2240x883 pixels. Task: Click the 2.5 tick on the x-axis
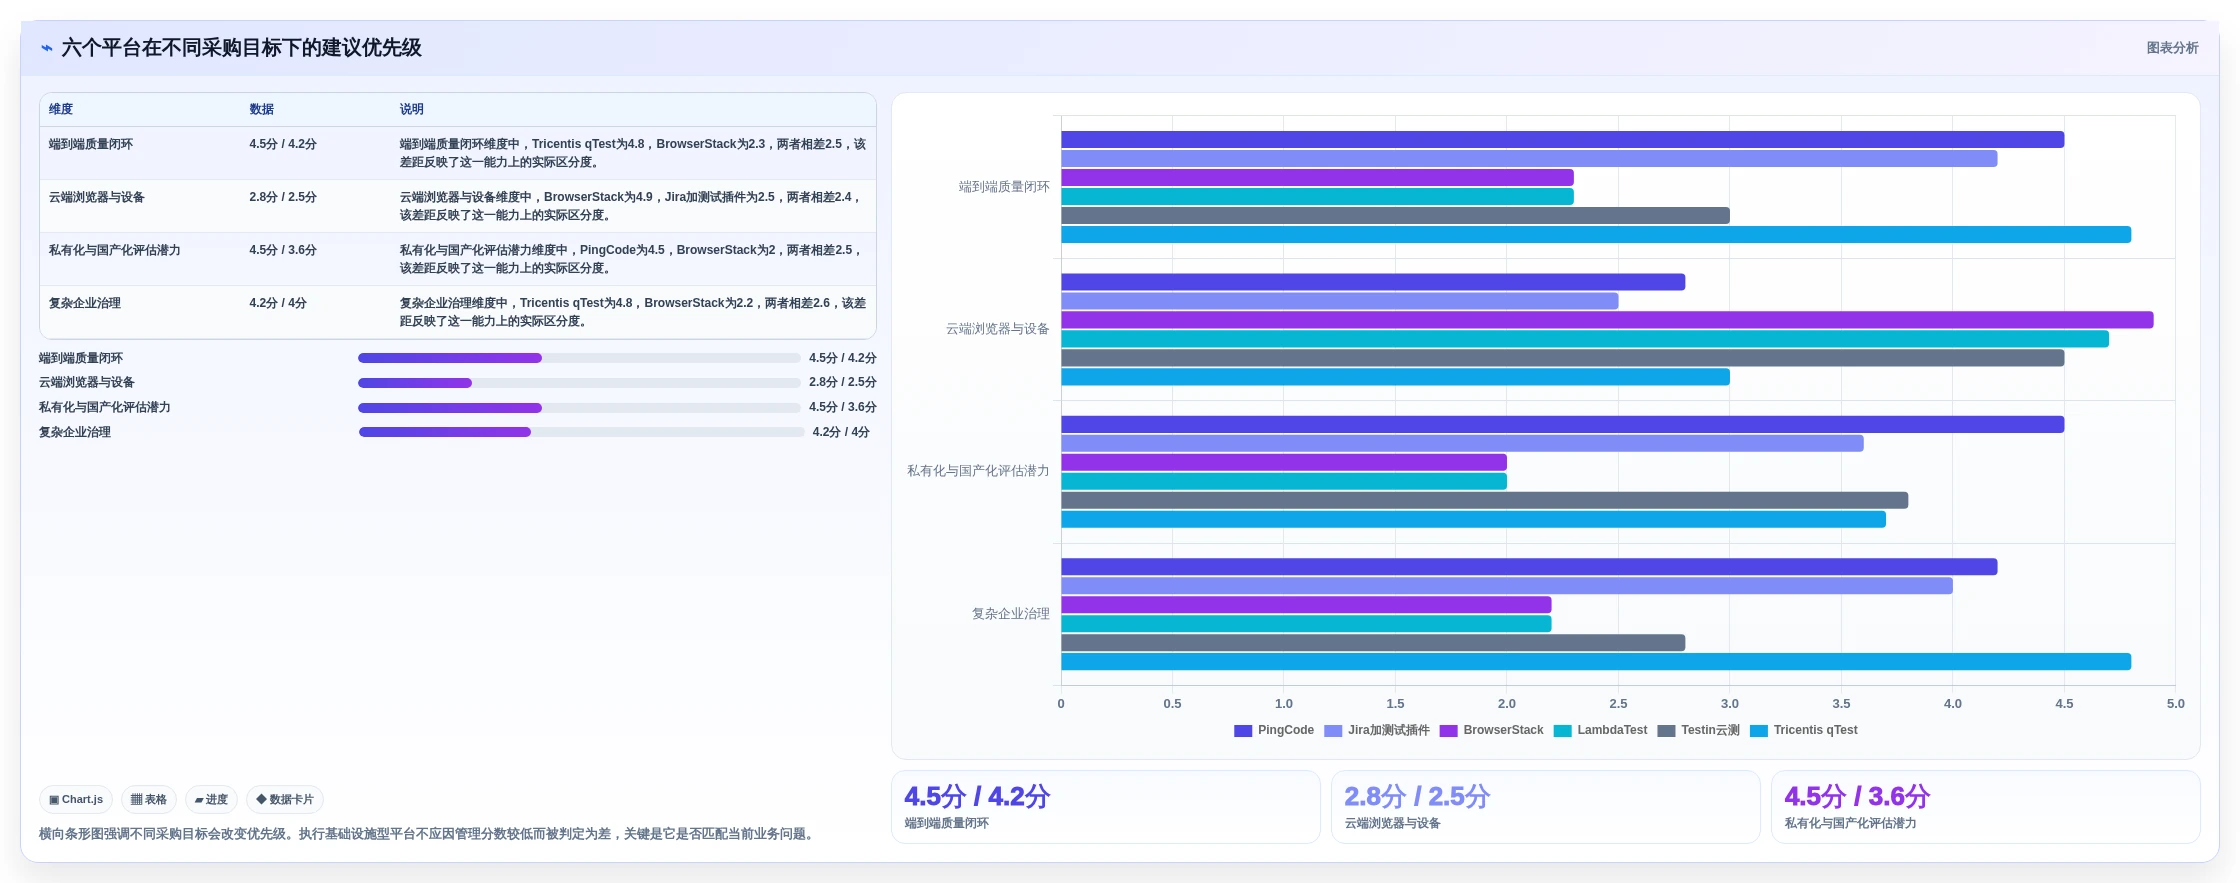[1618, 704]
